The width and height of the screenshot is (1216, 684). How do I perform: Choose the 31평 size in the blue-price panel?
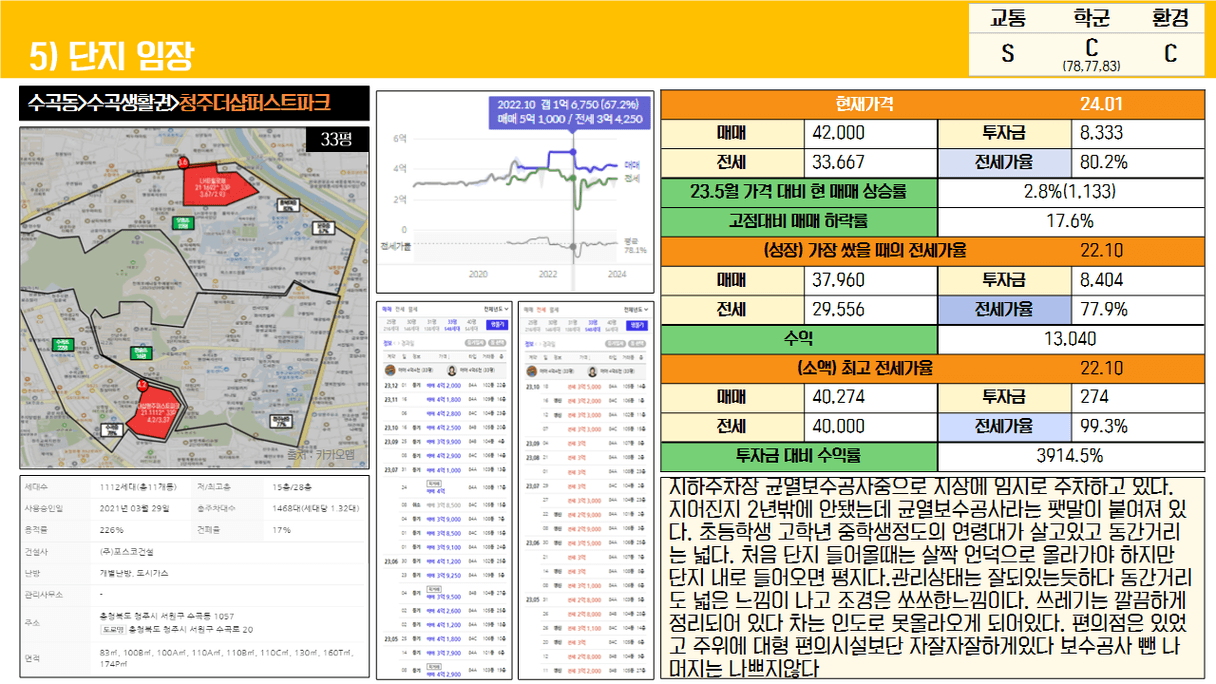[431, 324]
